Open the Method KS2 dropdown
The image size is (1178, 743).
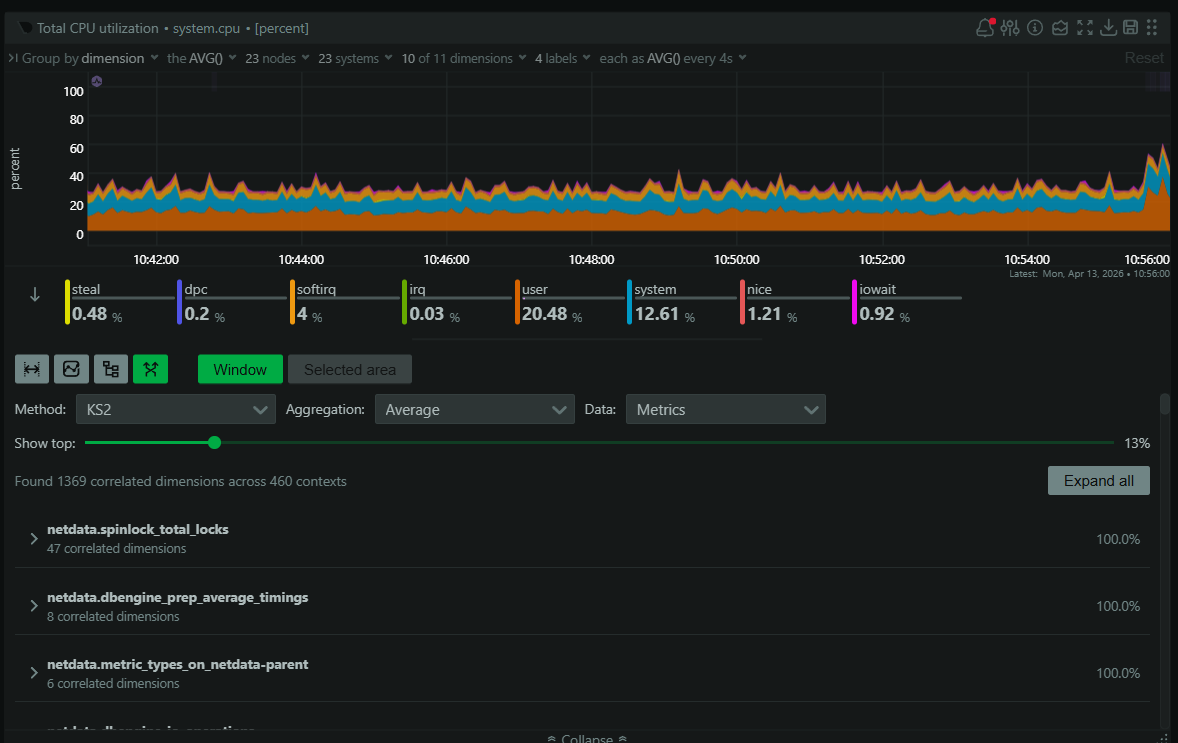(x=175, y=409)
